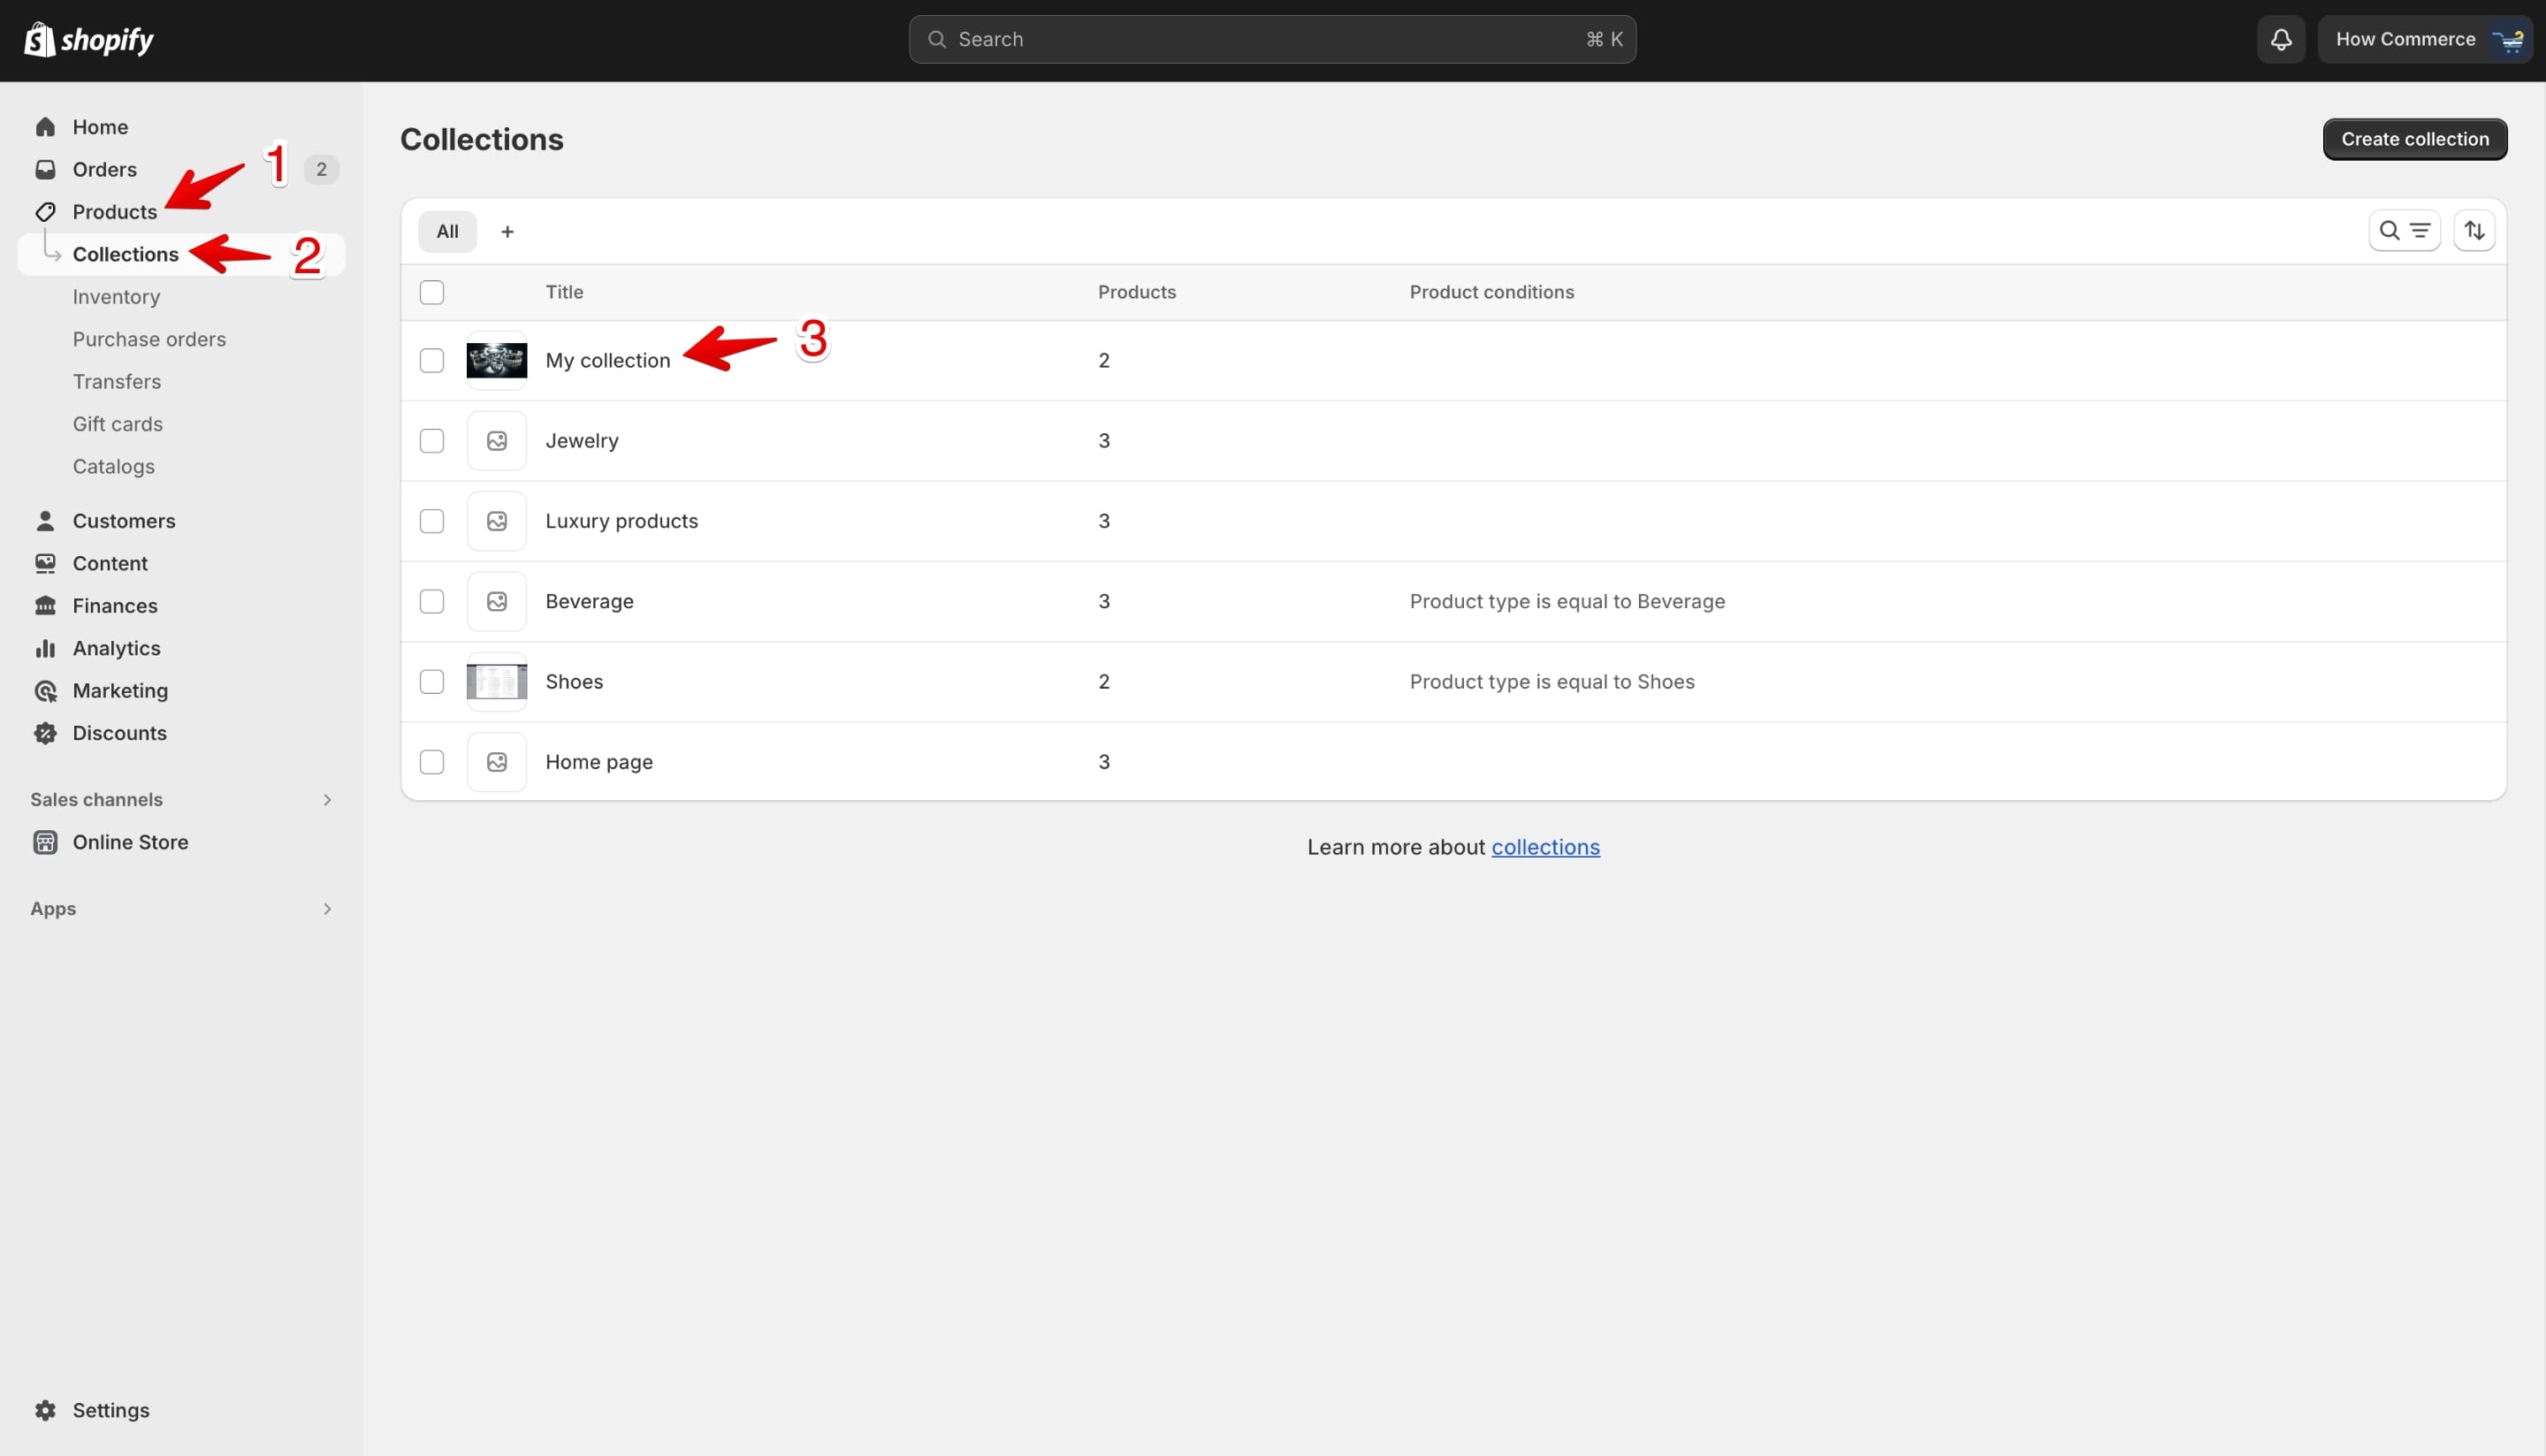Open the Luxury products collection title
The width and height of the screenshot is (2546, 1456).
621,521
